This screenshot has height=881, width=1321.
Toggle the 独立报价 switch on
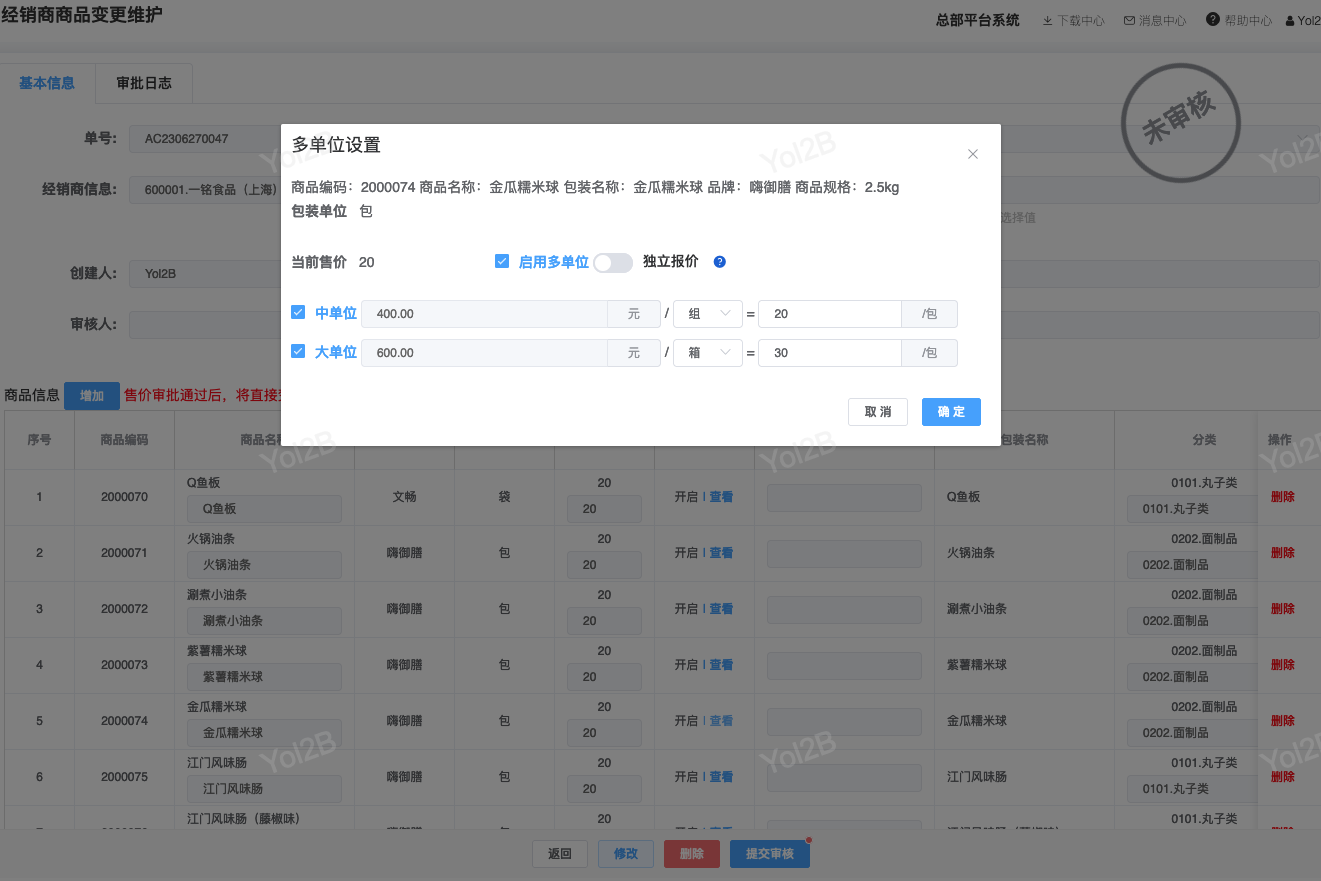tap(612, 262)
